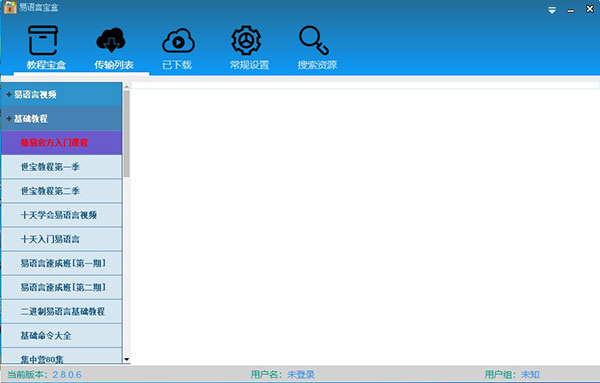This screenshot has width=600, height=383.
Task: Click the 未知 user group link
Action: 530,375
